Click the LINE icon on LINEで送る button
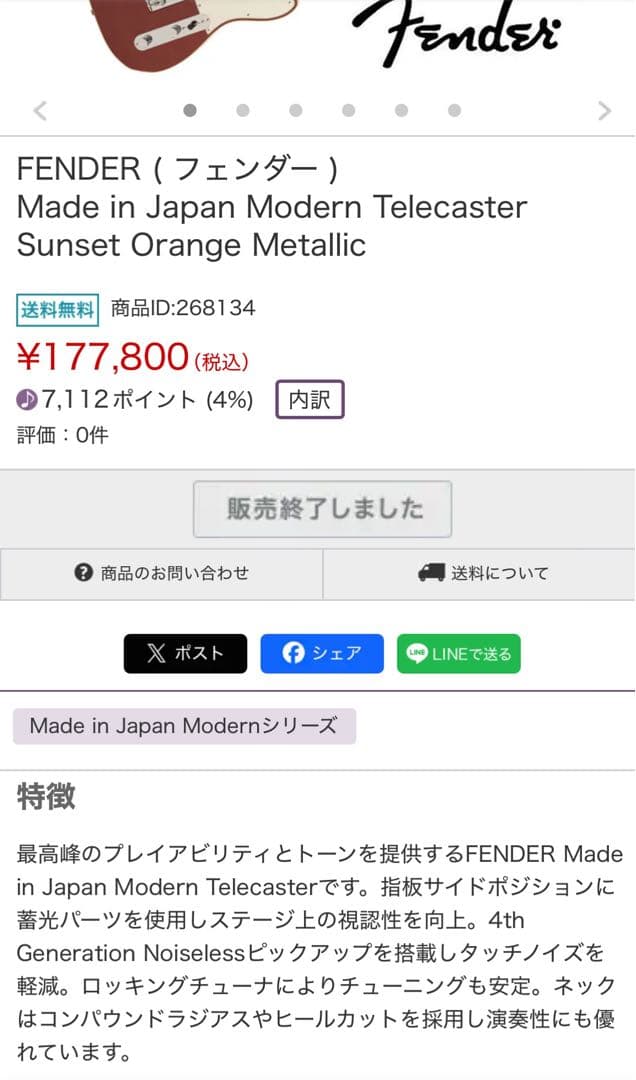 pyautogui.click(x=415, y=653)
